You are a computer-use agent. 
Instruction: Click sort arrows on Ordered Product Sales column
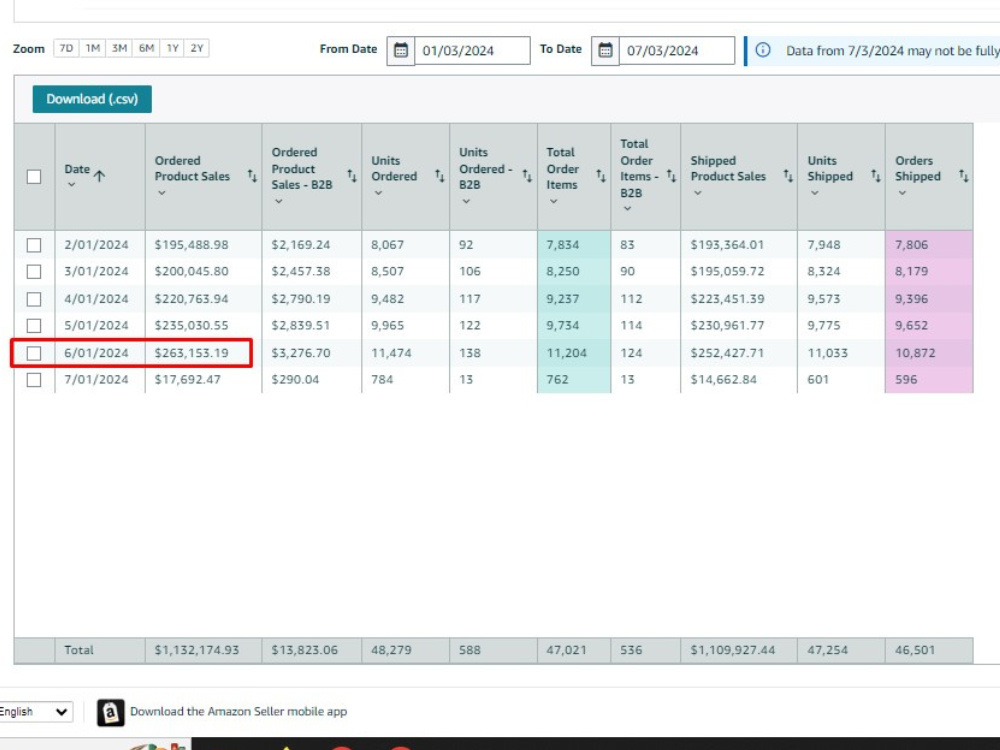coord(253,176)
